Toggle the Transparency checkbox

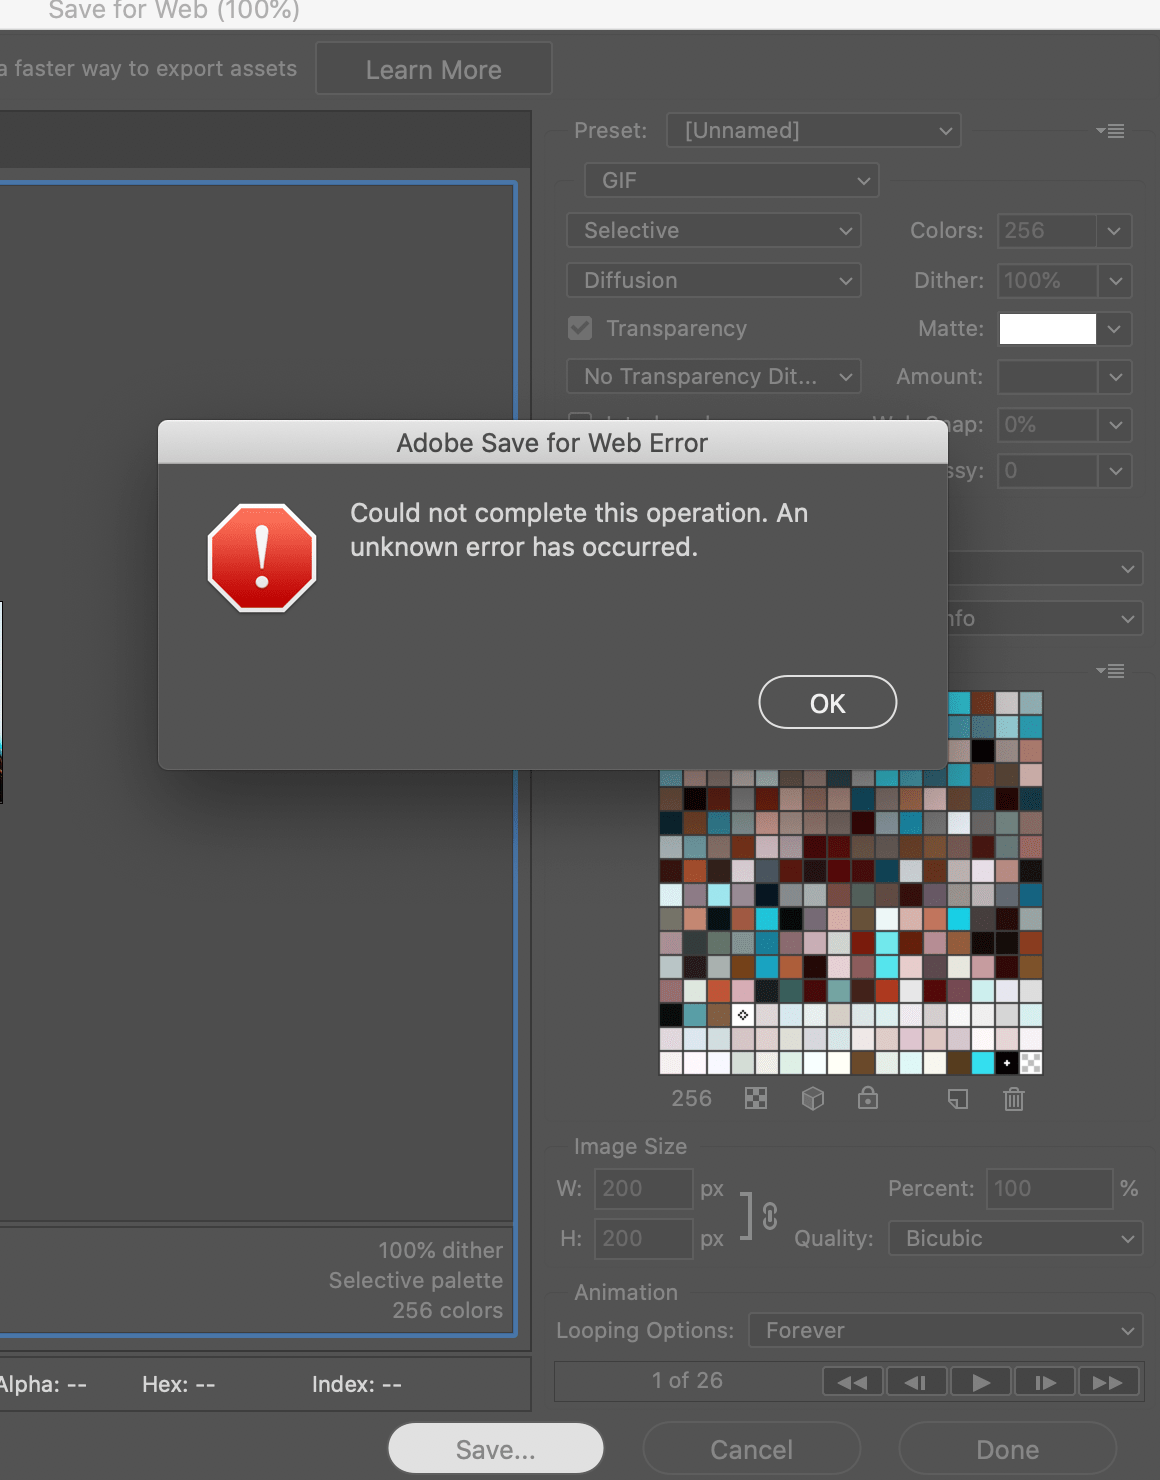[x=580, y=328]
